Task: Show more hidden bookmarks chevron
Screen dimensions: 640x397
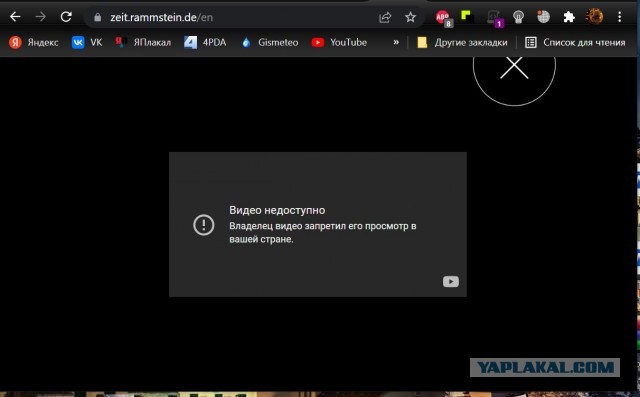Action: pos(396,42)
